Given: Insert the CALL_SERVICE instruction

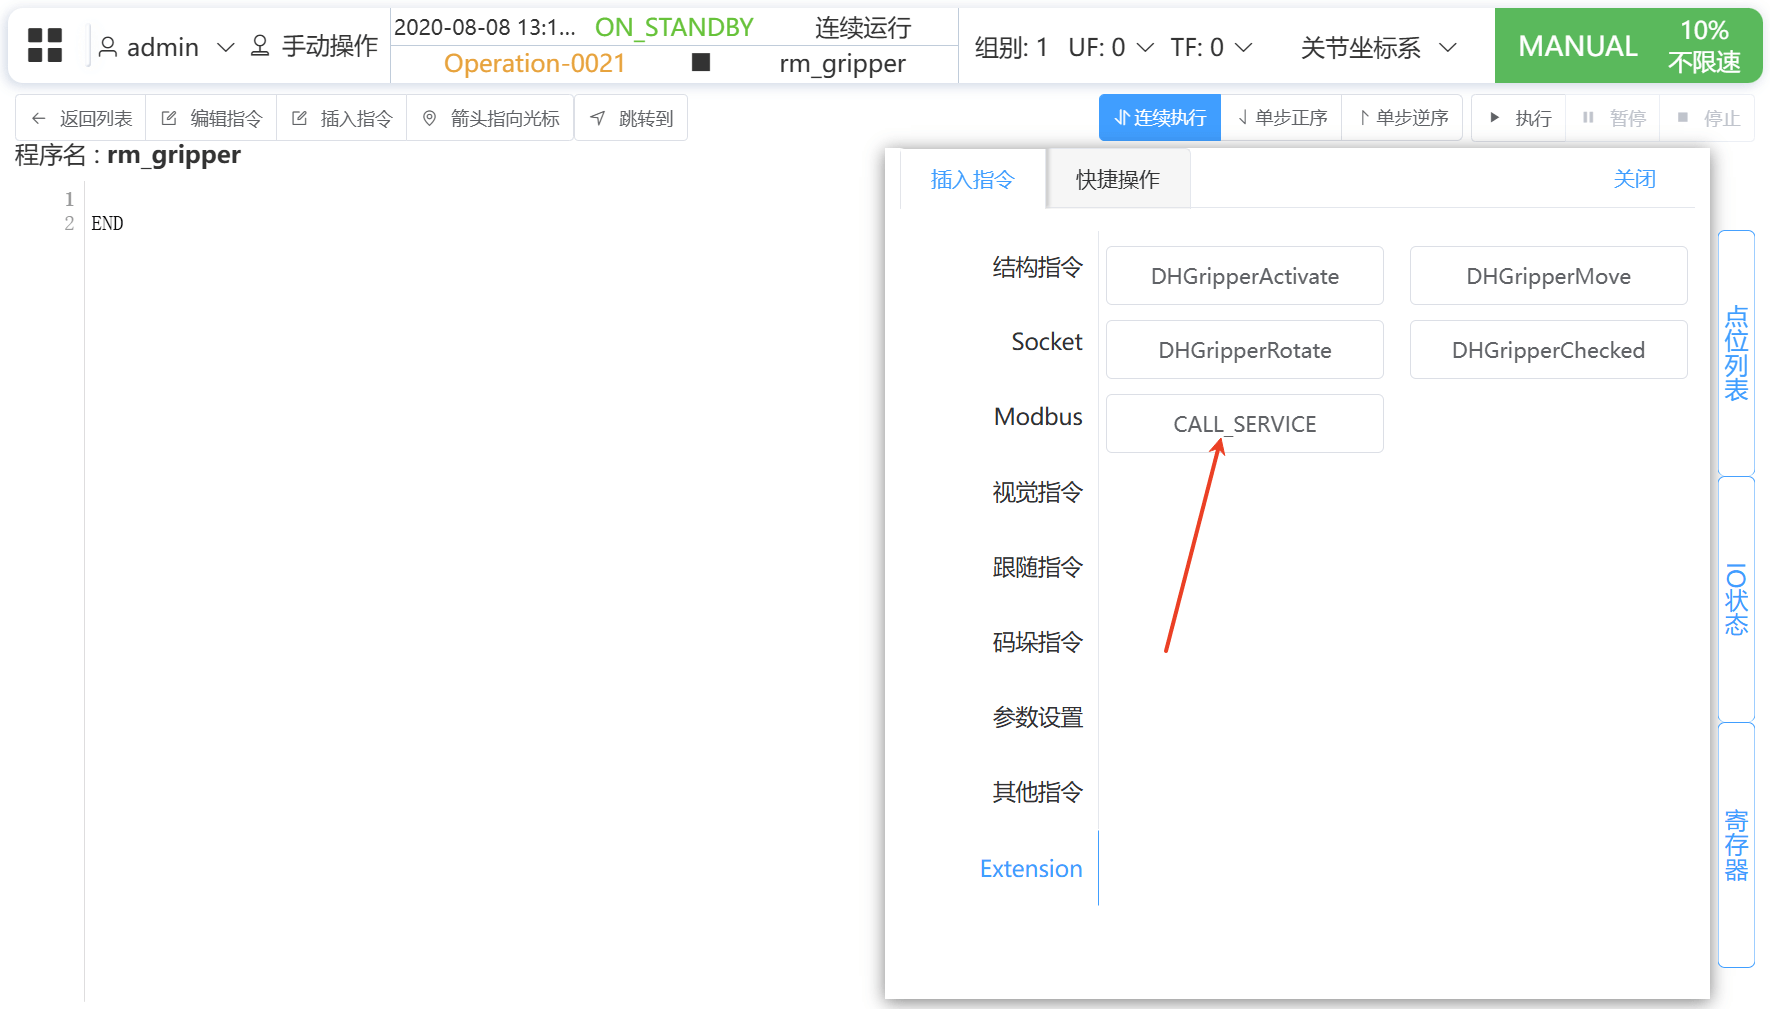Looking at the screenshot, I should coord(1244,424).
